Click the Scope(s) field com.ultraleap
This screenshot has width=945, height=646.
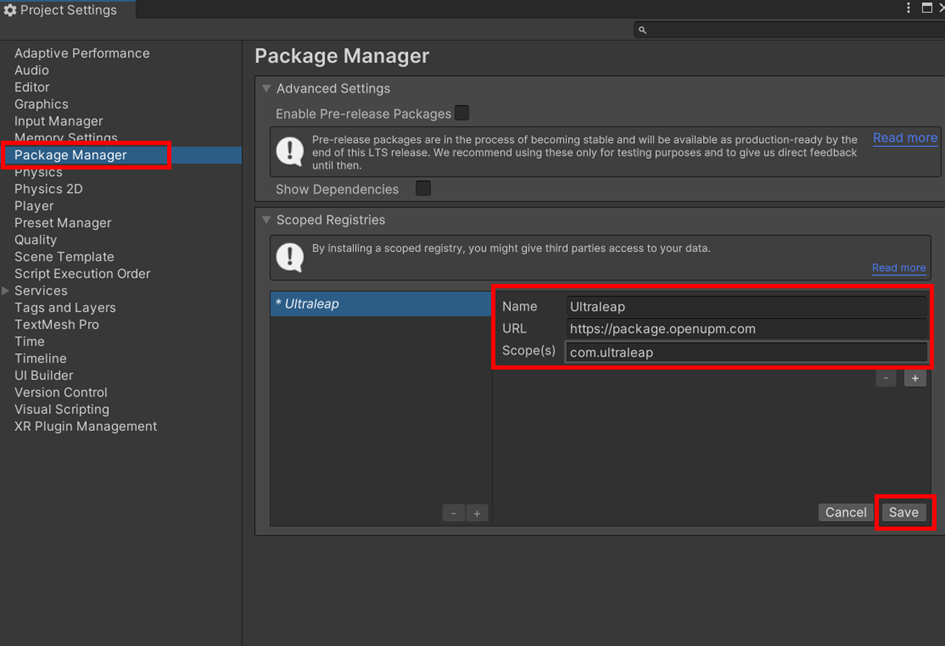click(746, 352)
